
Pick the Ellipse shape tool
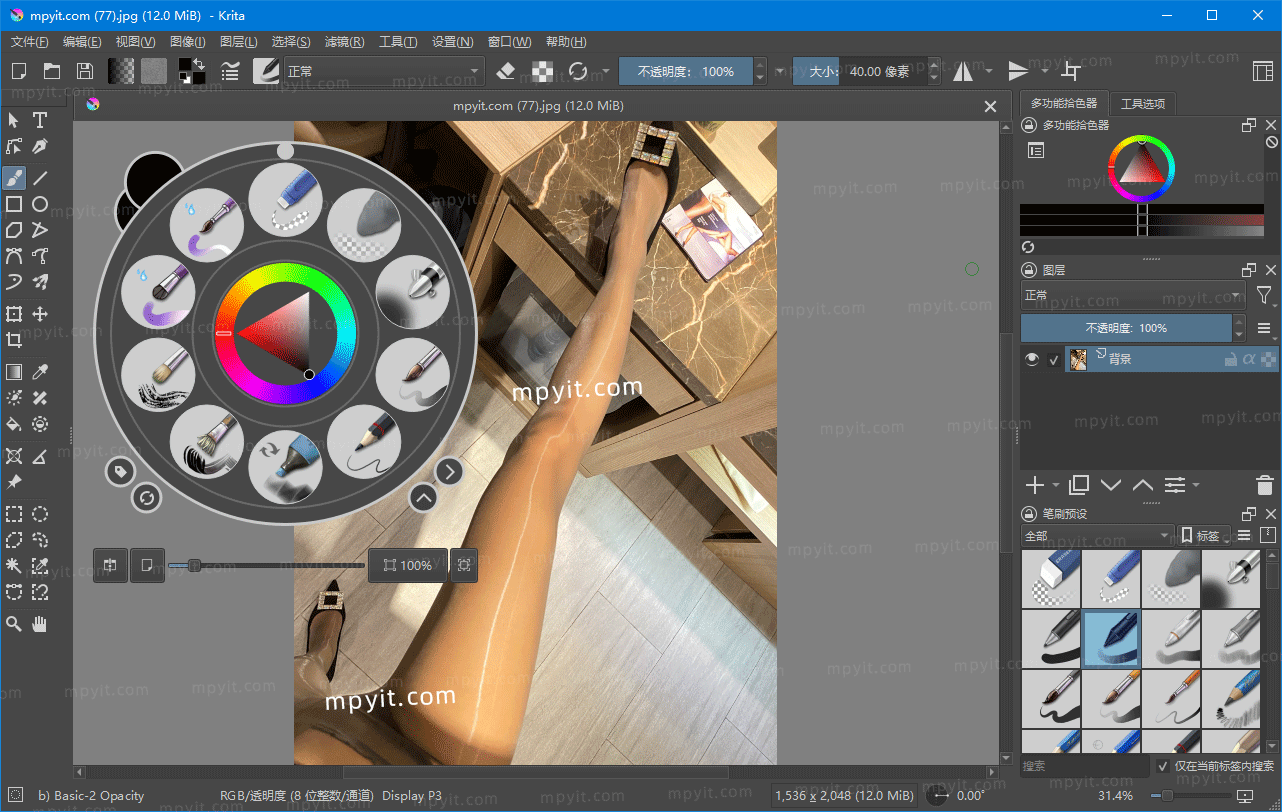pyautogui.click(x=40, y=204)
